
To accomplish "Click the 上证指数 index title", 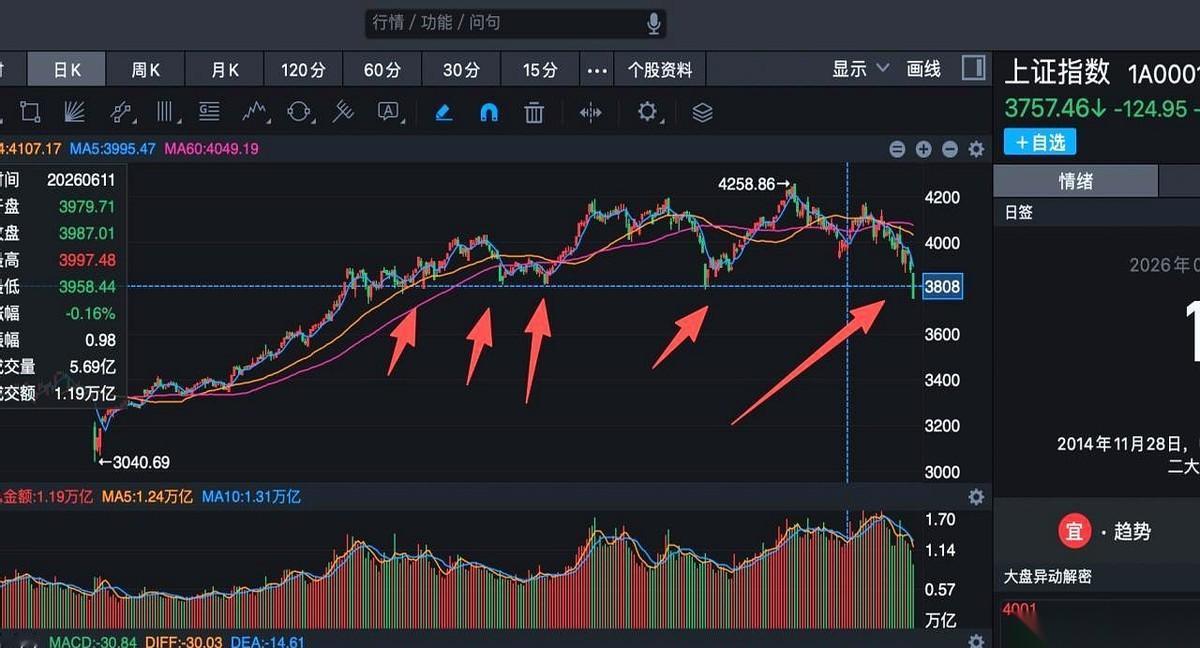I will 1057,72.
